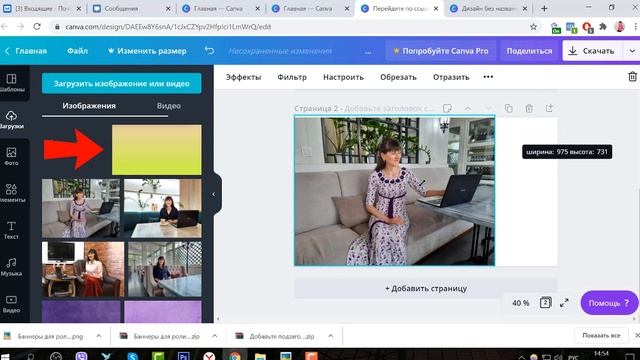Delete page 2 with page trash icon
This screenshot has height=360, width=640.
click(x=529, y=108)
